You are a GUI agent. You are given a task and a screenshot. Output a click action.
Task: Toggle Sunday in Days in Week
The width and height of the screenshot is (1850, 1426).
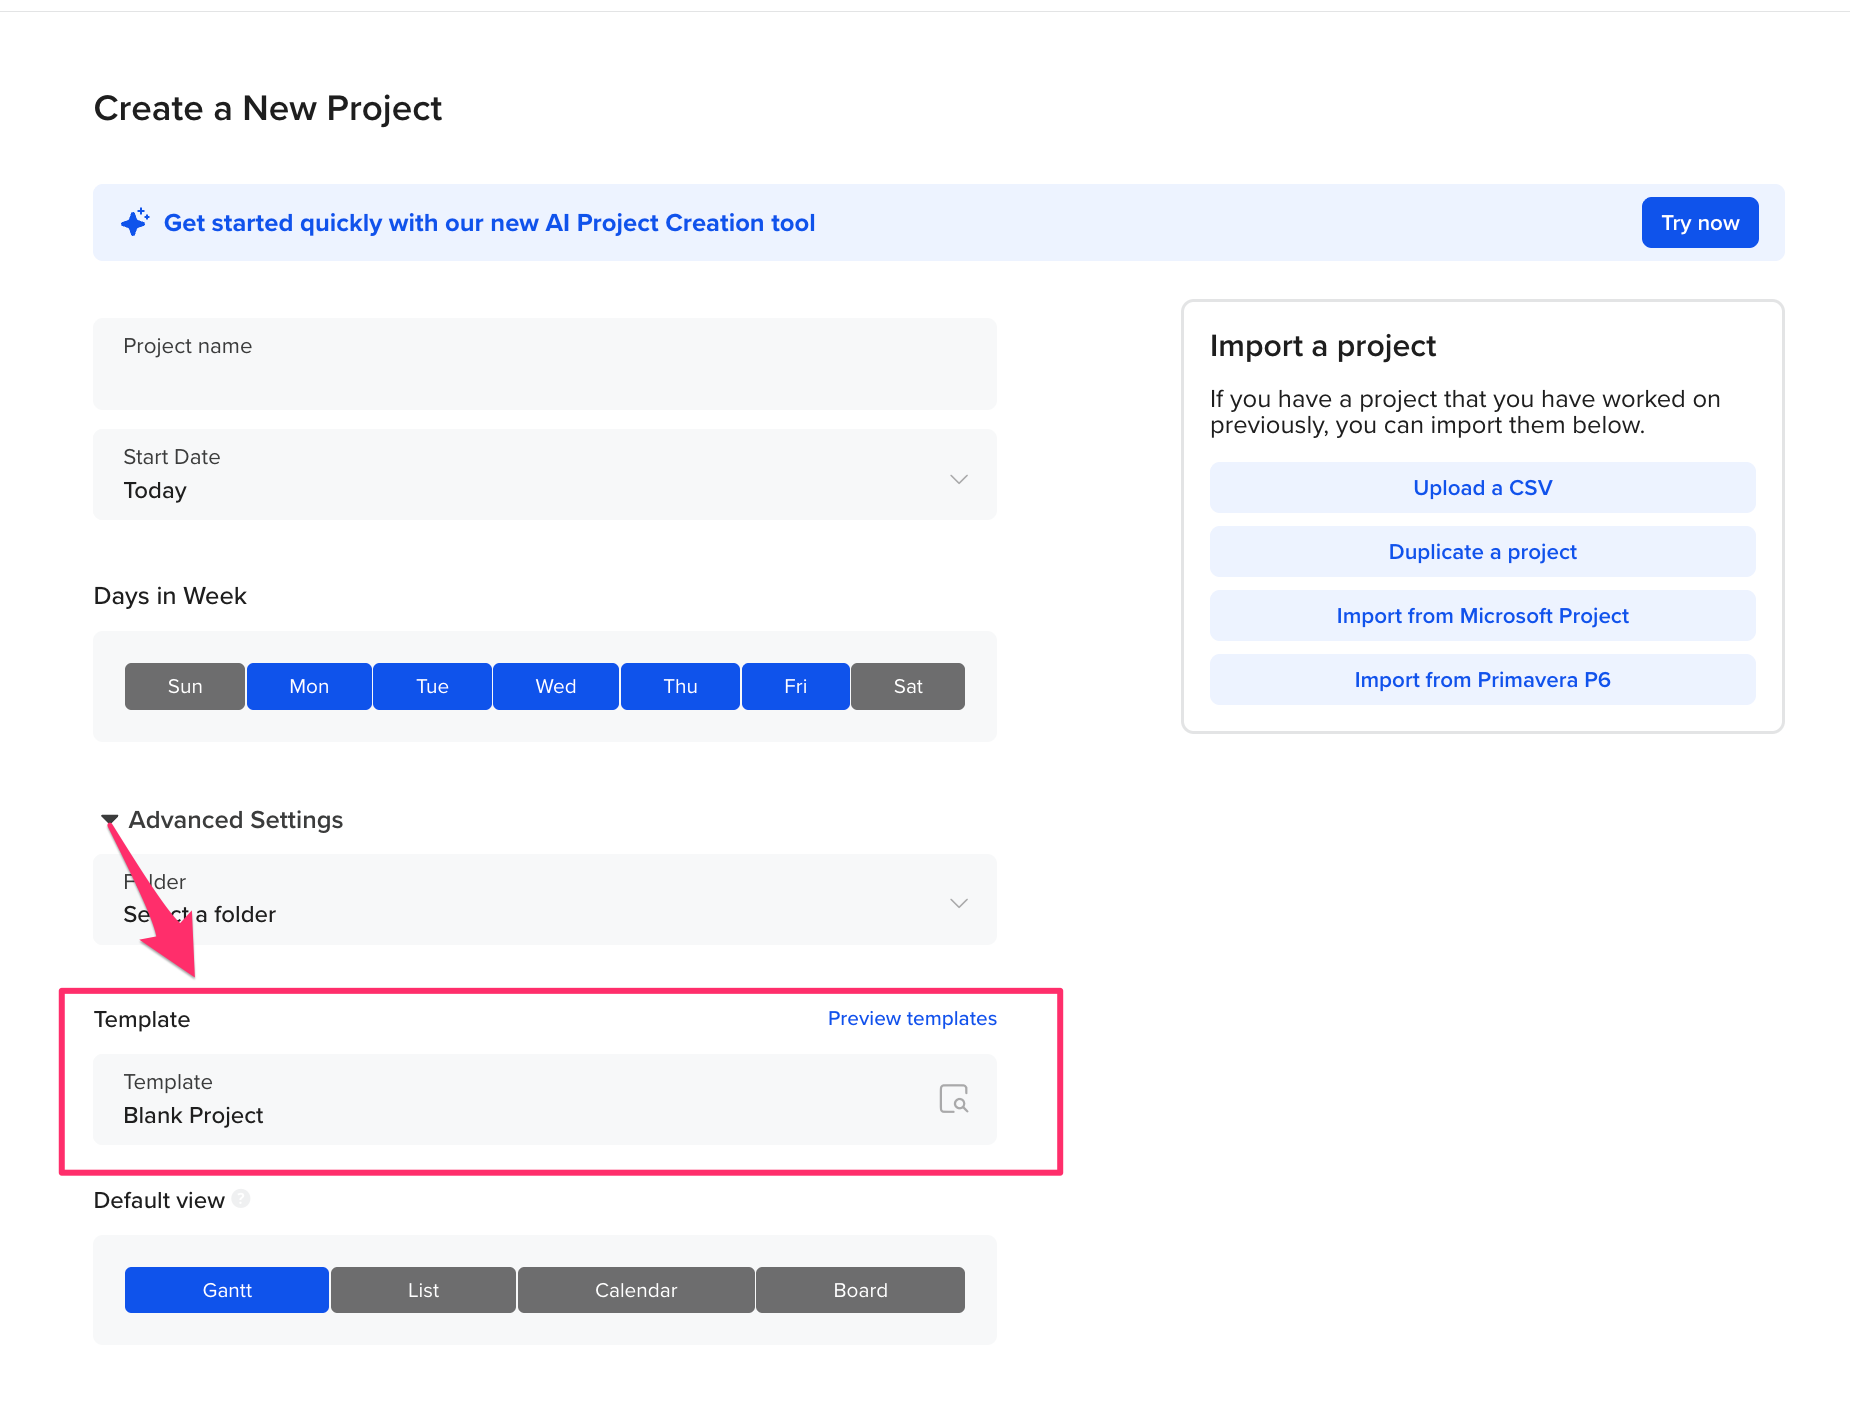185,686
